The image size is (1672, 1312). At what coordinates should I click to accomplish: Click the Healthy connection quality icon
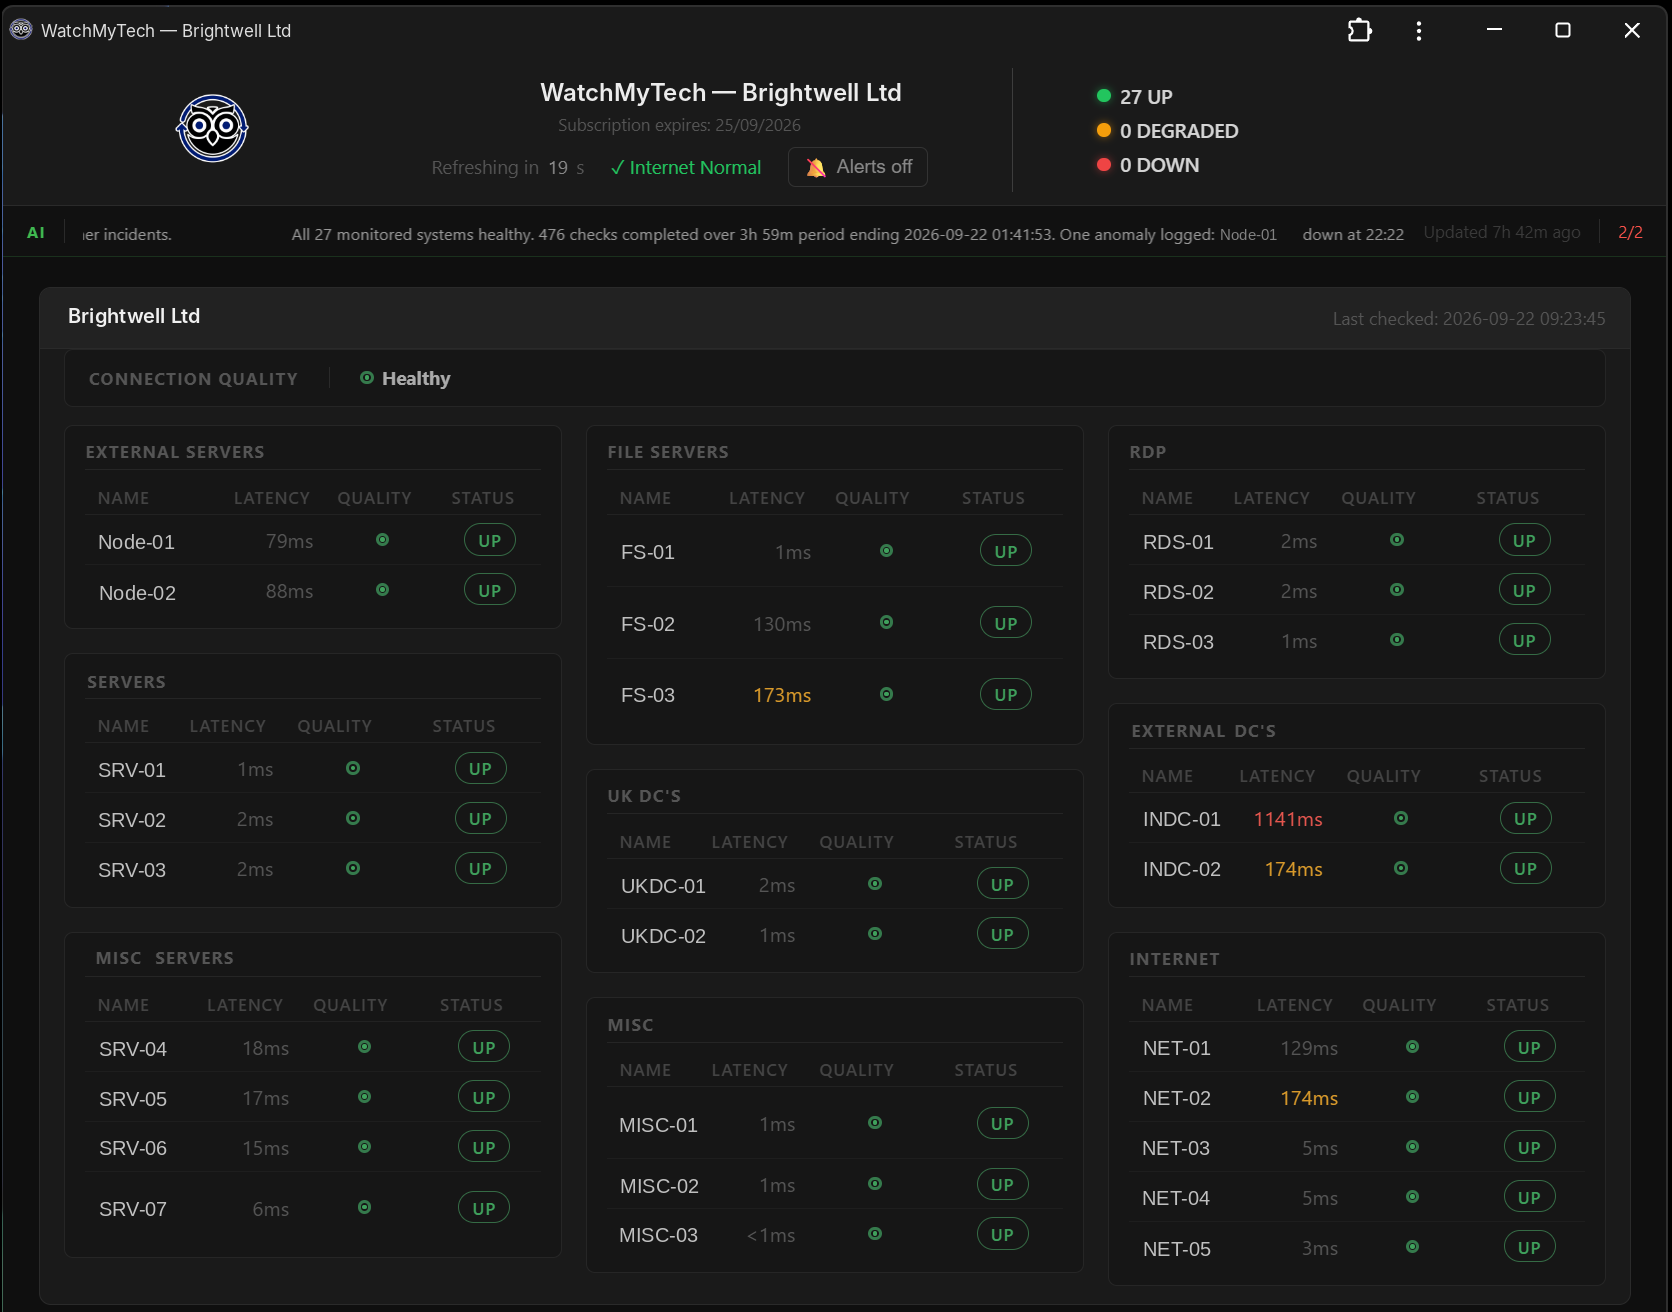(x=367, y=378)
